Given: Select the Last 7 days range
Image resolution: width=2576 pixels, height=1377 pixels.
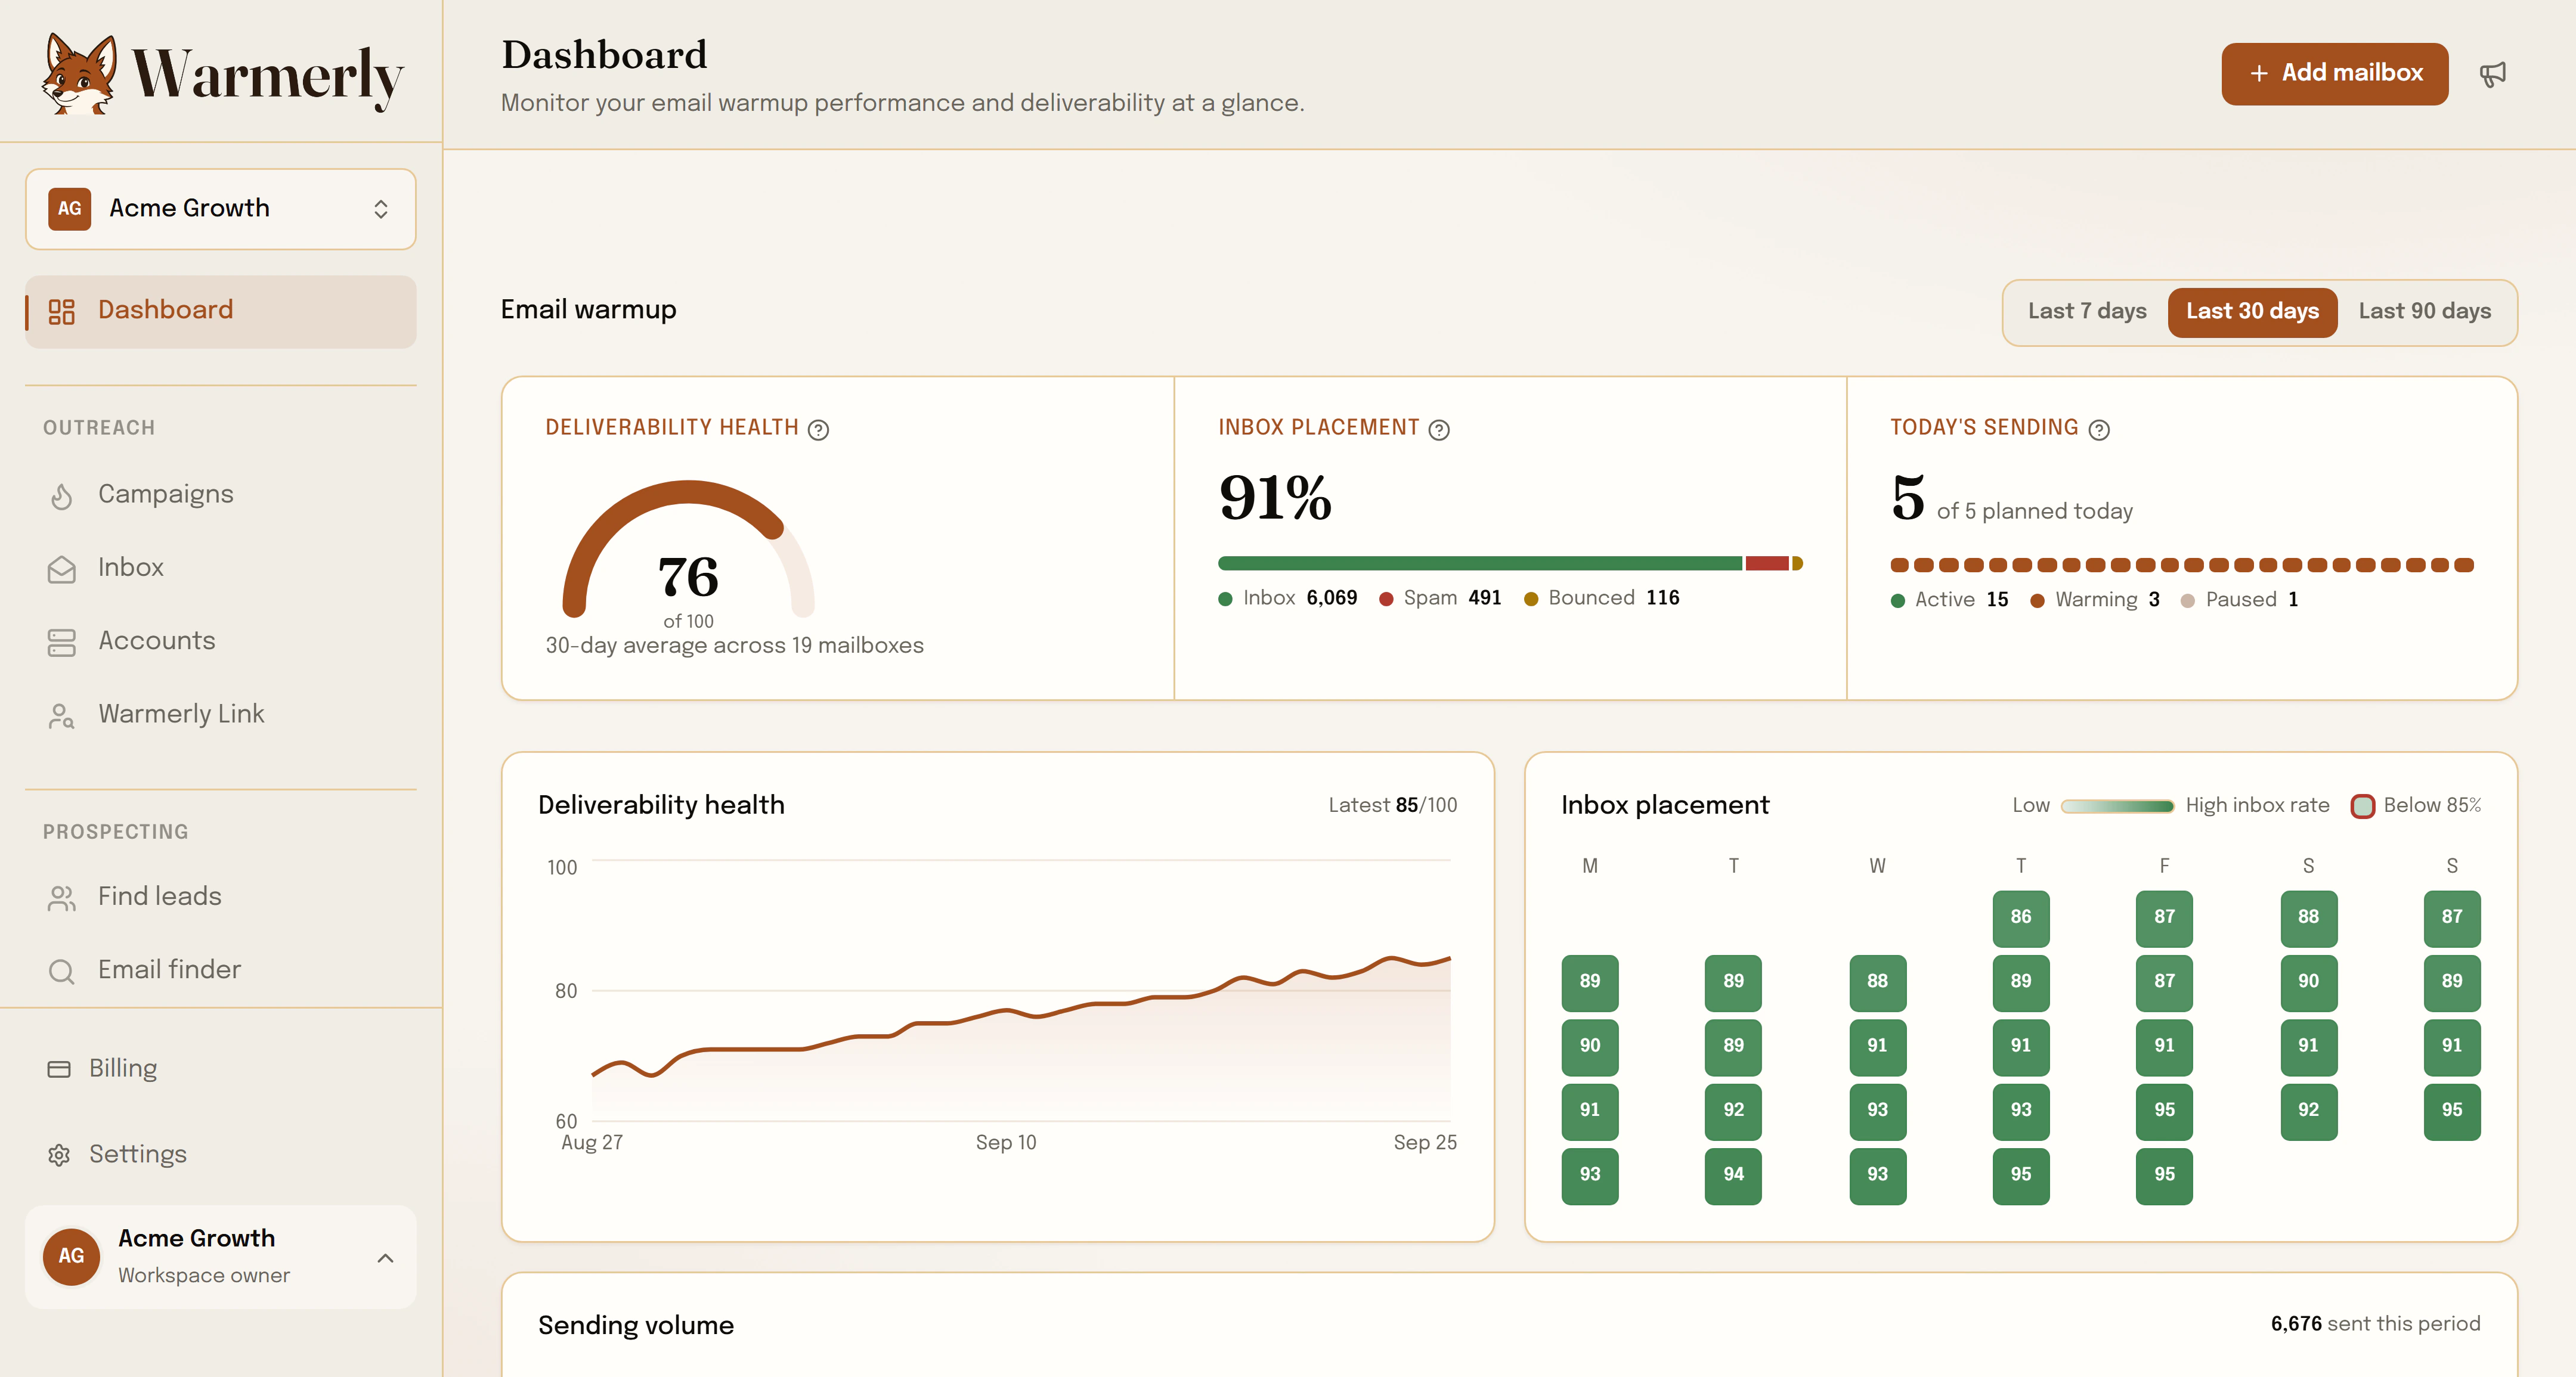Looking at the screenshot, I should click(x=2087, y=312).
